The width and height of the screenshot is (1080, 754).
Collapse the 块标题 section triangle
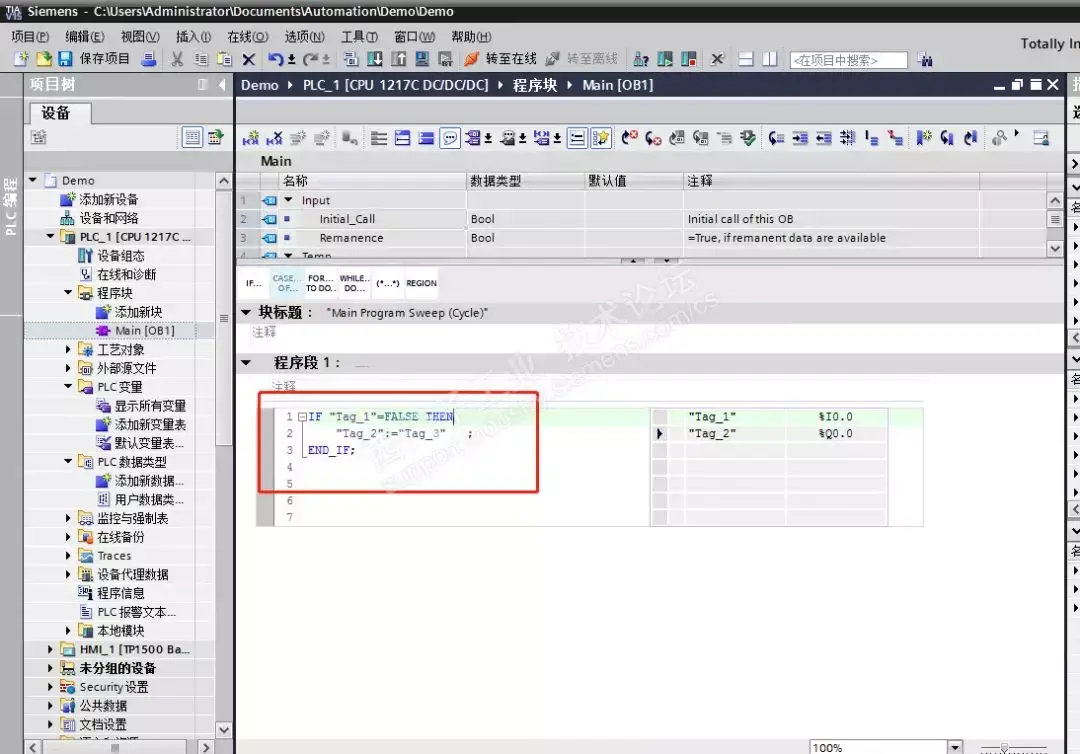(x=246, y=313)
